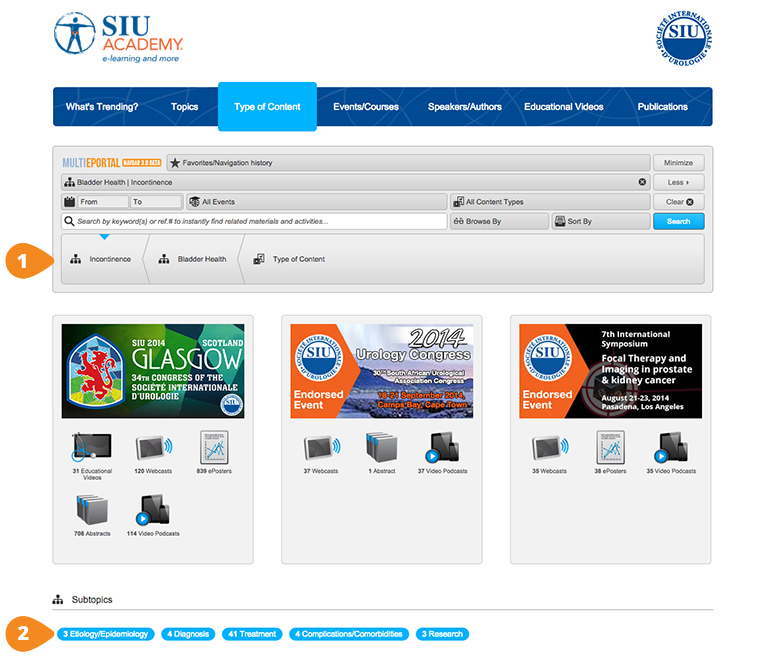Image resolution: width=761 pixels, height=663 pixels.
Task: Click the To date field
Action: (x=156, y=201)
